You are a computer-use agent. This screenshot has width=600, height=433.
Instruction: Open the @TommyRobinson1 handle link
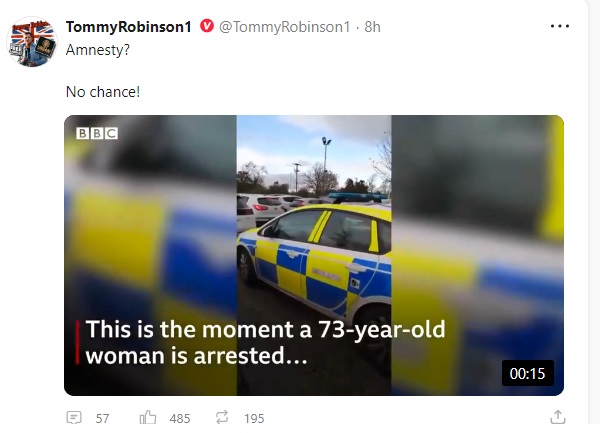284,27
